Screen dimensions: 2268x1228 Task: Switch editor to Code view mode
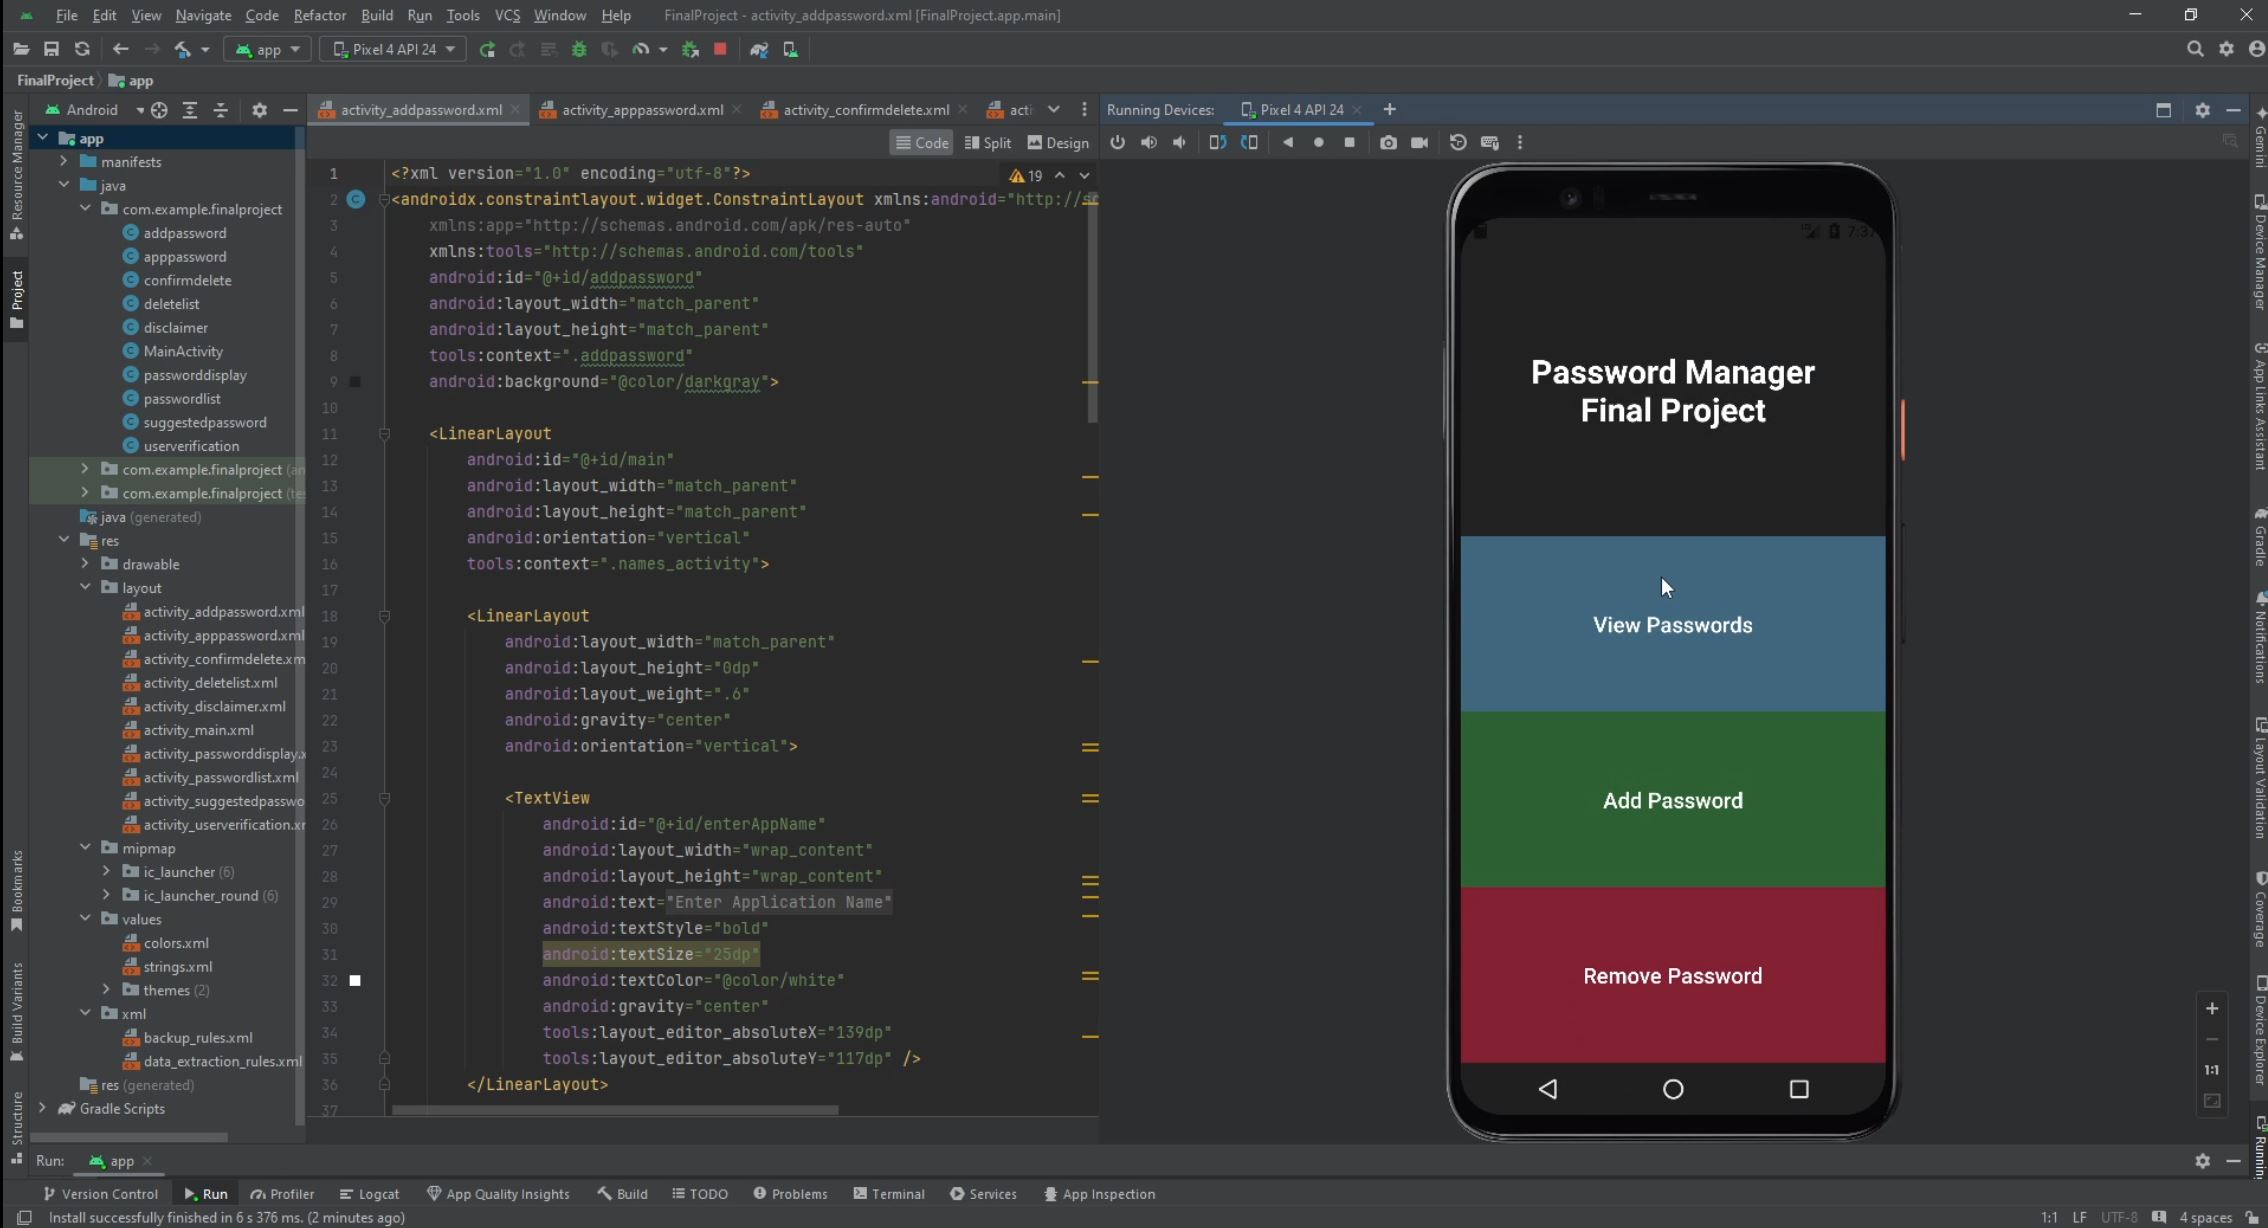click(x=921, y=143)
